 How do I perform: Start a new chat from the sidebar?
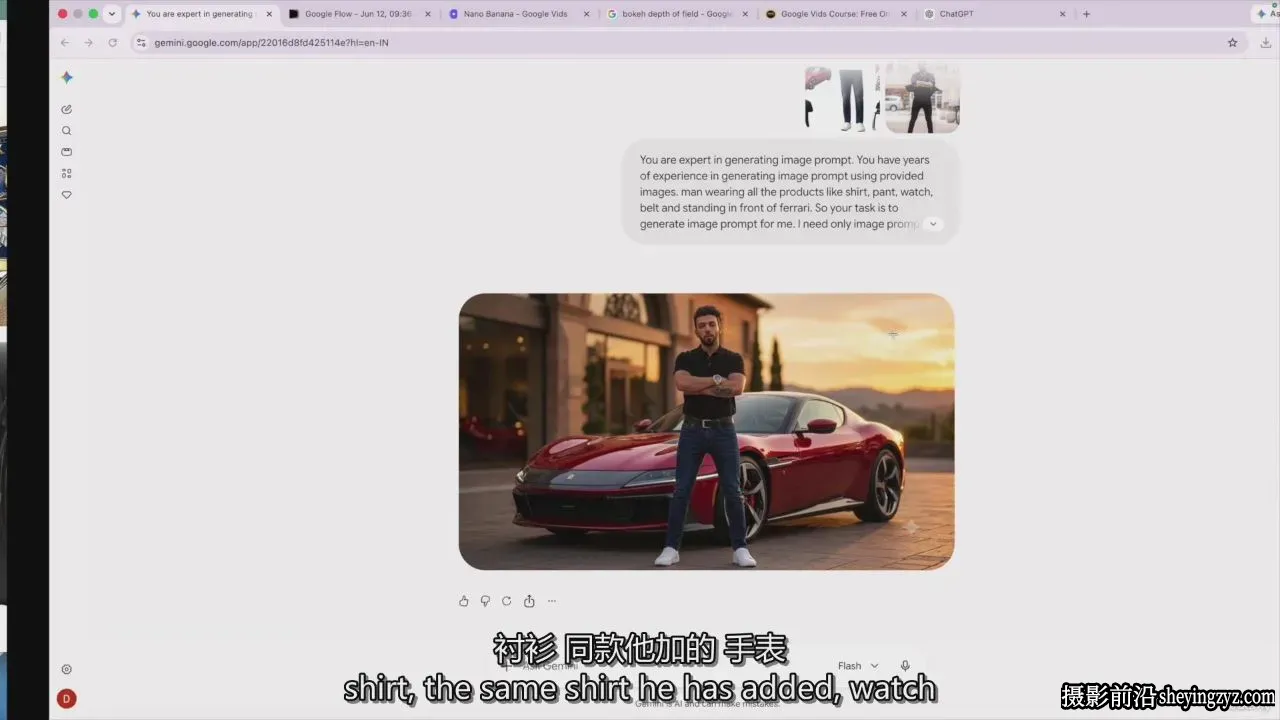pyautogui.click(x=67, y=109)
